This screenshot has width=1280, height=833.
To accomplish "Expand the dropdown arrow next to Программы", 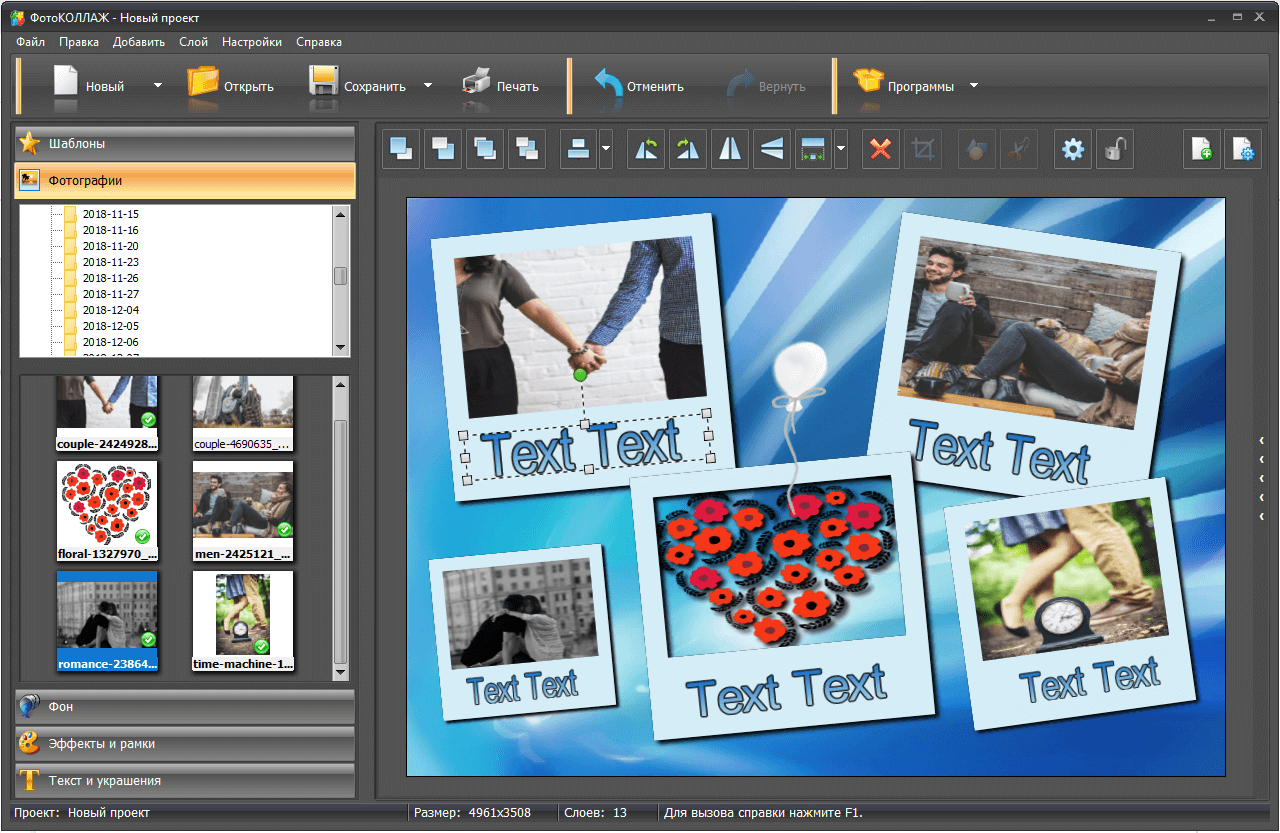I will tap(974, 86).
